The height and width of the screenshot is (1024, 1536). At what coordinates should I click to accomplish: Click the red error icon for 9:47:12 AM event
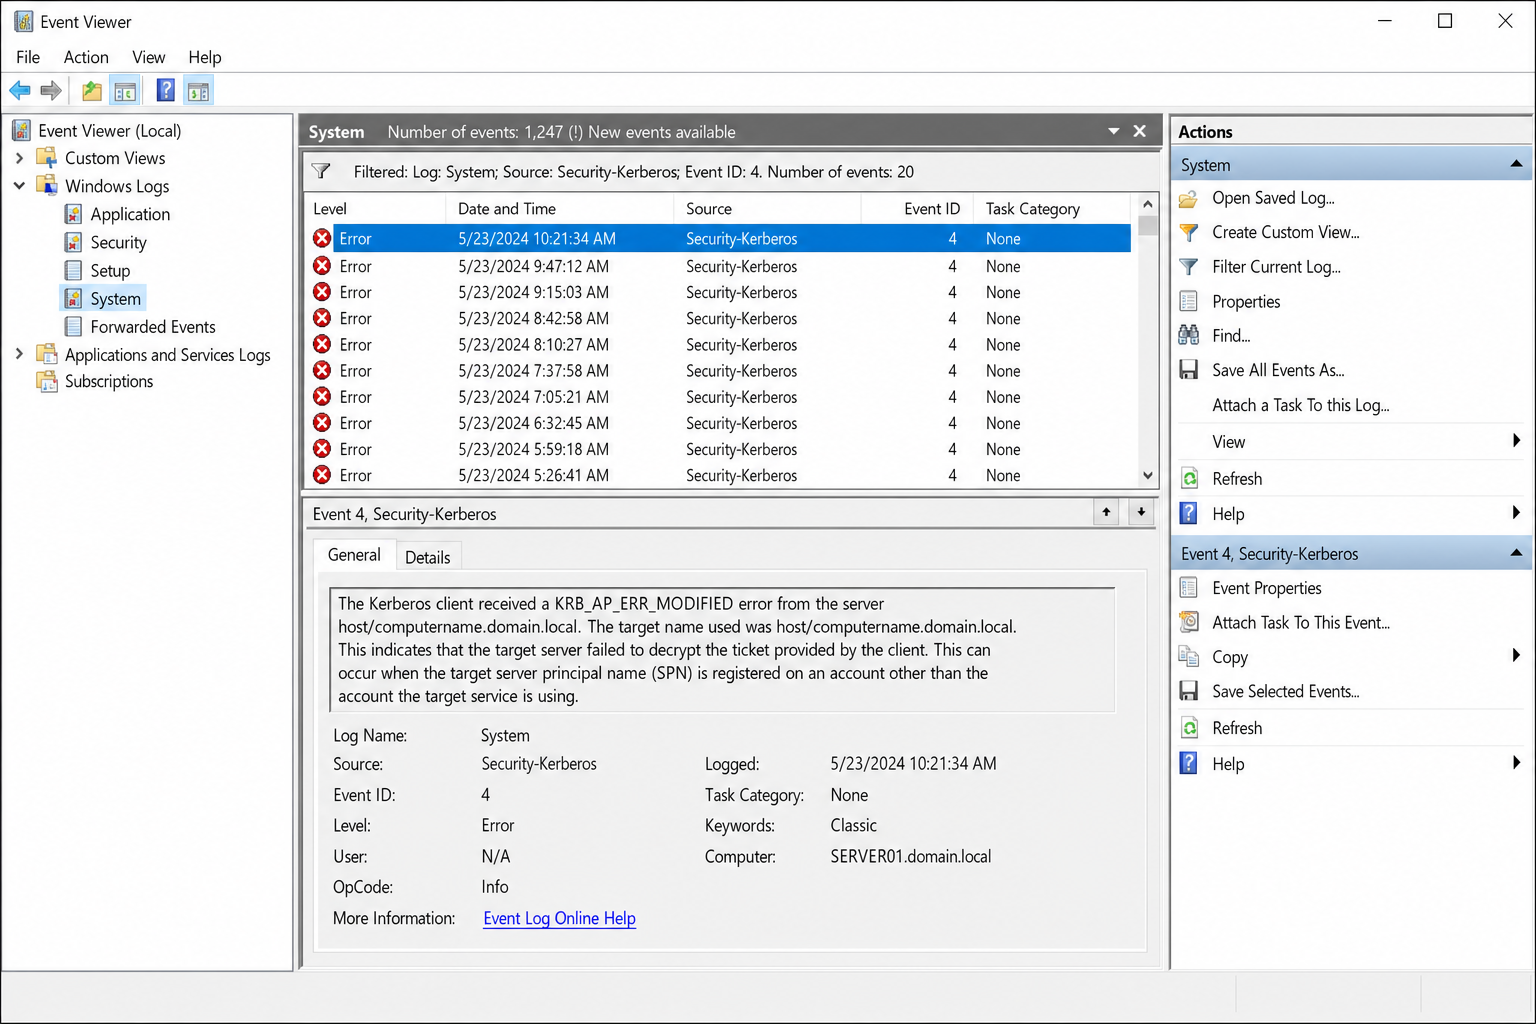[x=322, y=266]
